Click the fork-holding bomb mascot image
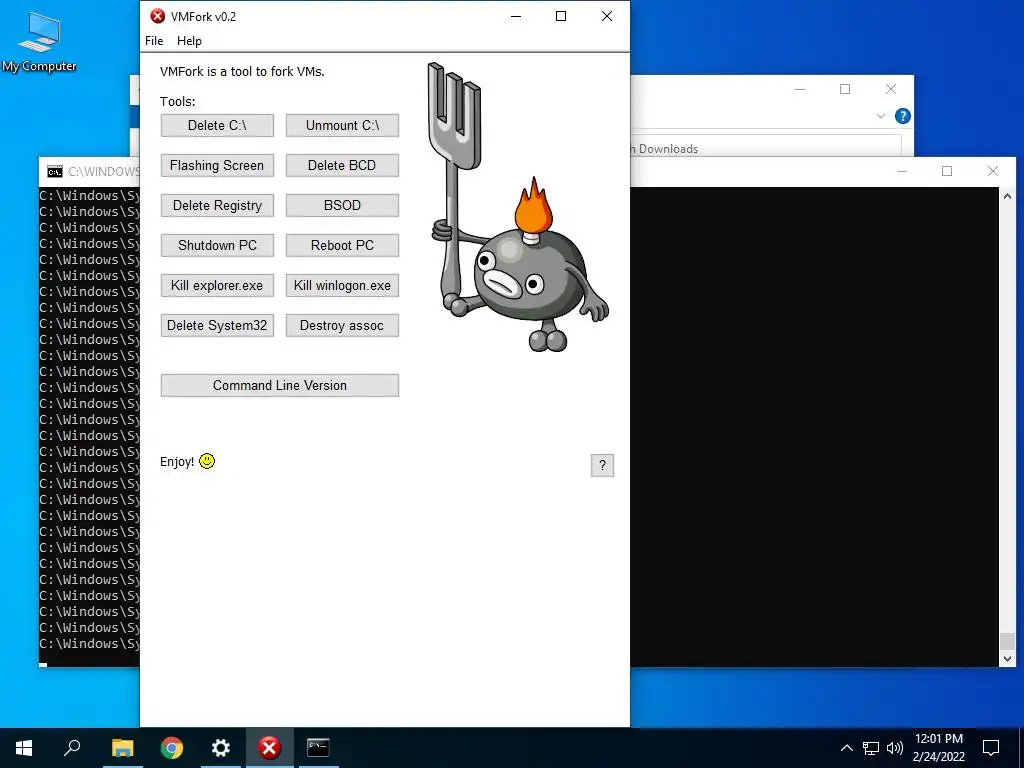1024x768 pixels. point(517,208)
